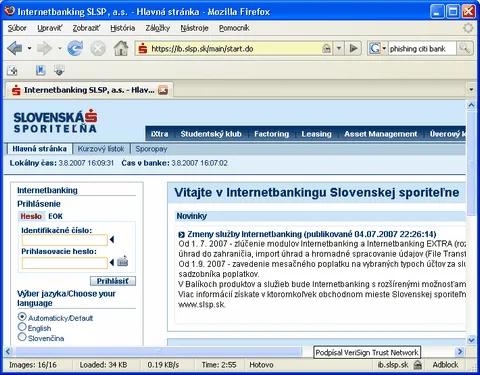Open the iXtra navigation link
The height and width of the screenshot is (375, 480).
tap(159, 134)
